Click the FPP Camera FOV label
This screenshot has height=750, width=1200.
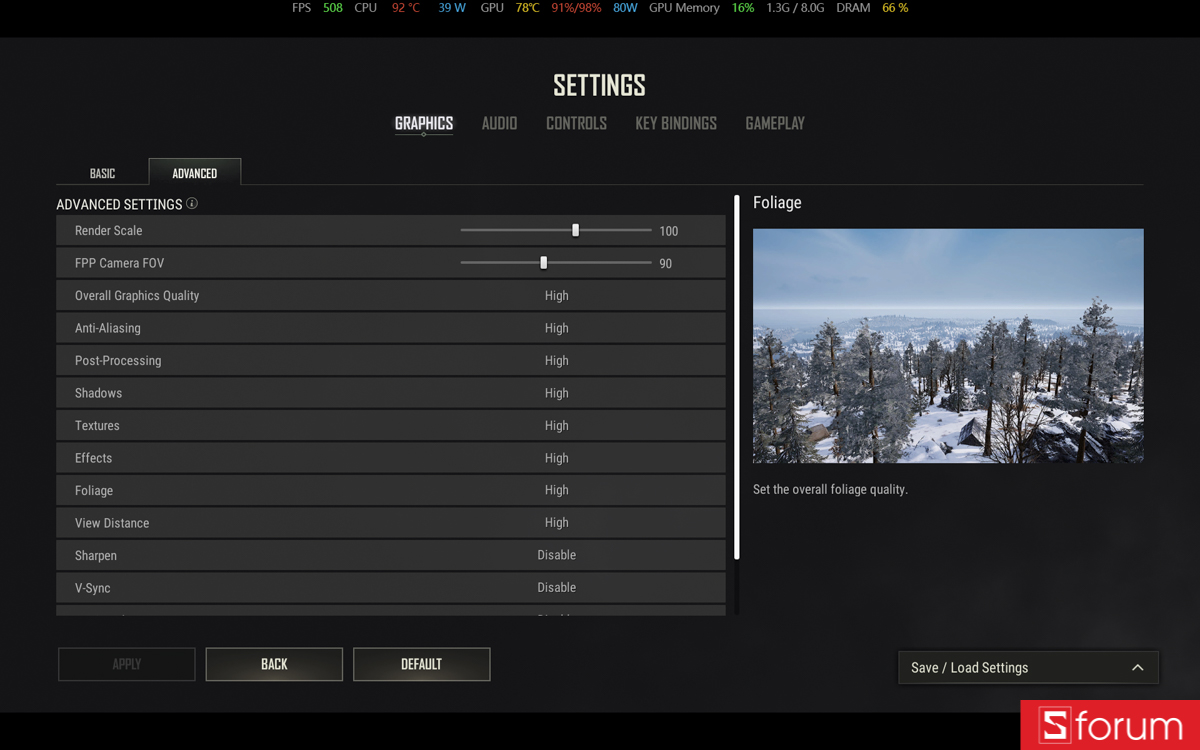(119, 263)
